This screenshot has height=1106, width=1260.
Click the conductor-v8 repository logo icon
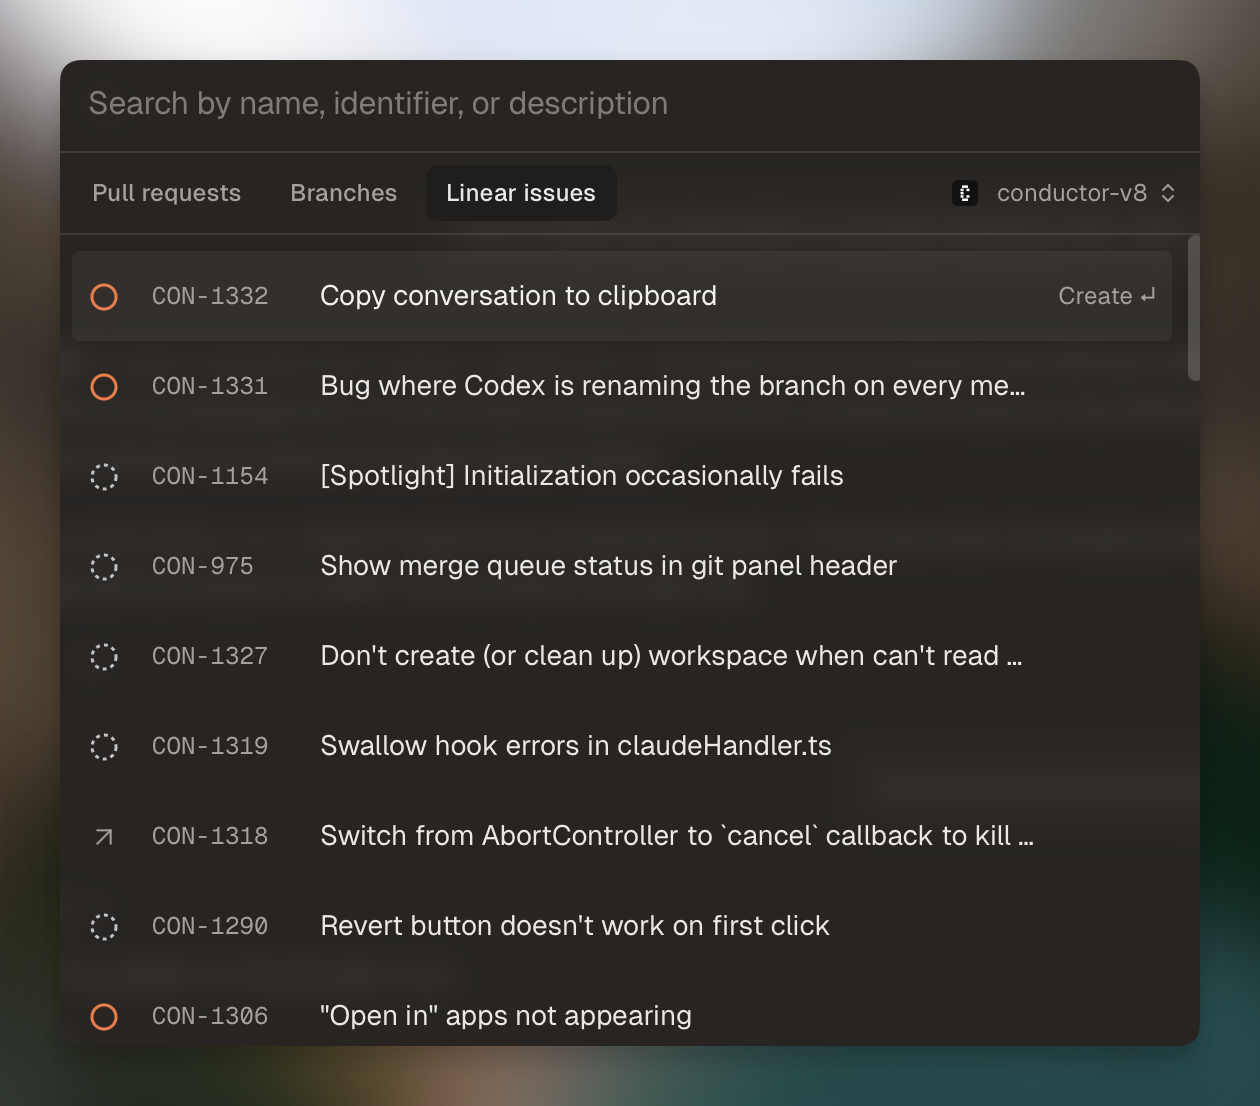coord(965,193)
